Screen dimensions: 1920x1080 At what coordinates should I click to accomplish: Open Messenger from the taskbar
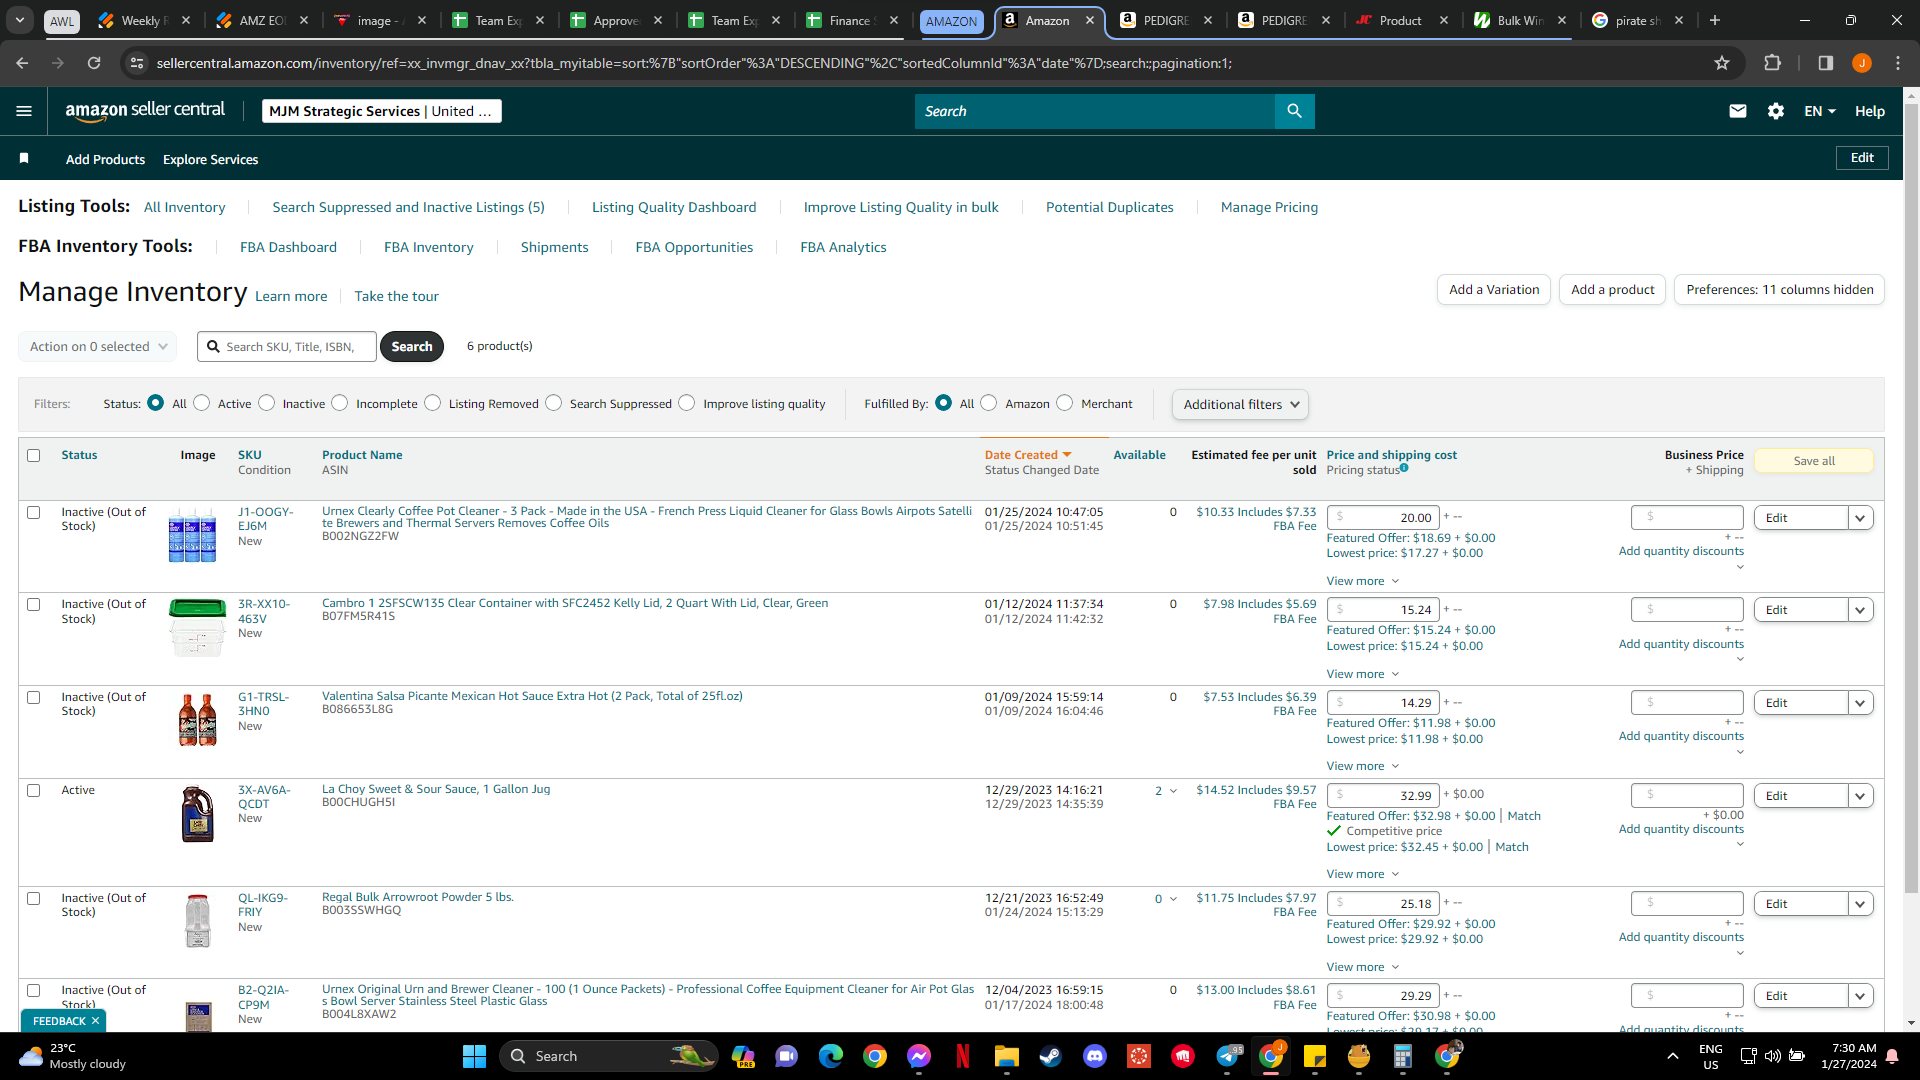(919, 1056)
